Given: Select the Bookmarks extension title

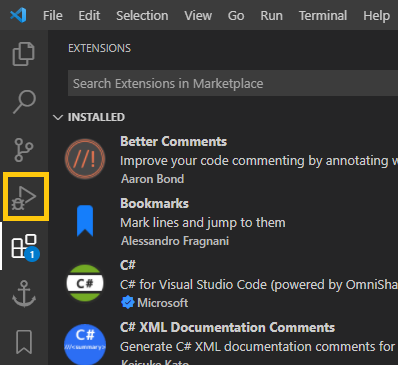Looking at the screenshot, I should 154,203.
